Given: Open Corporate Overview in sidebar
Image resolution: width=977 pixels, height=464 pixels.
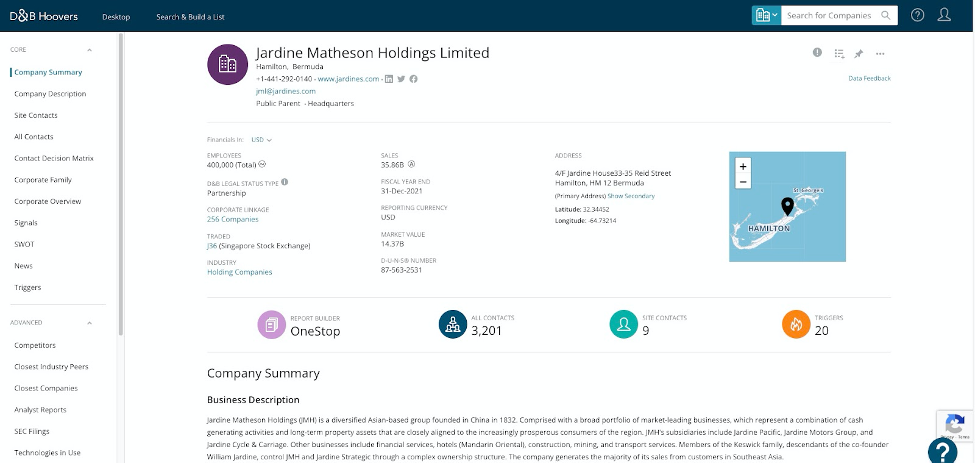Looking at the screenshot, I should click(48, 201).
